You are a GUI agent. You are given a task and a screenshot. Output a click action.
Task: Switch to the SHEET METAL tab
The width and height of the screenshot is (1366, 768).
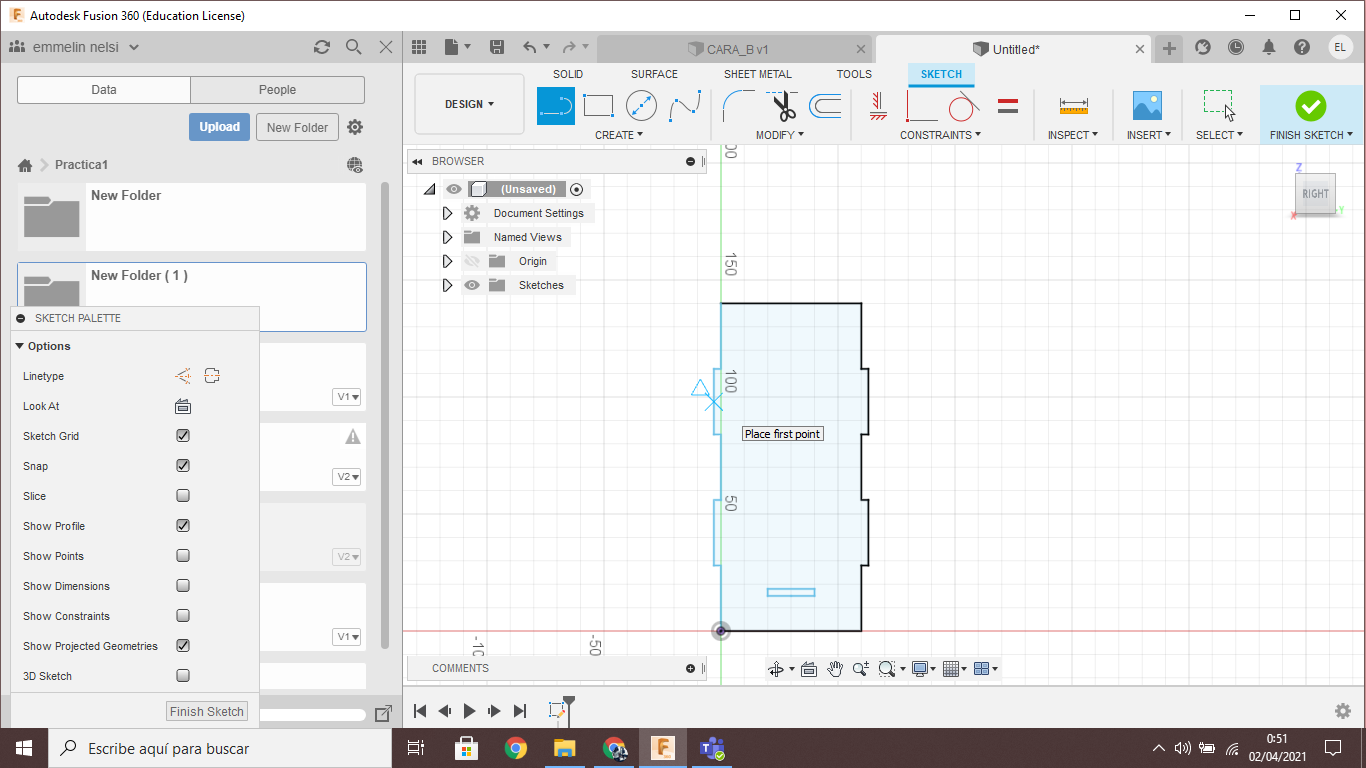click(757, 74)
